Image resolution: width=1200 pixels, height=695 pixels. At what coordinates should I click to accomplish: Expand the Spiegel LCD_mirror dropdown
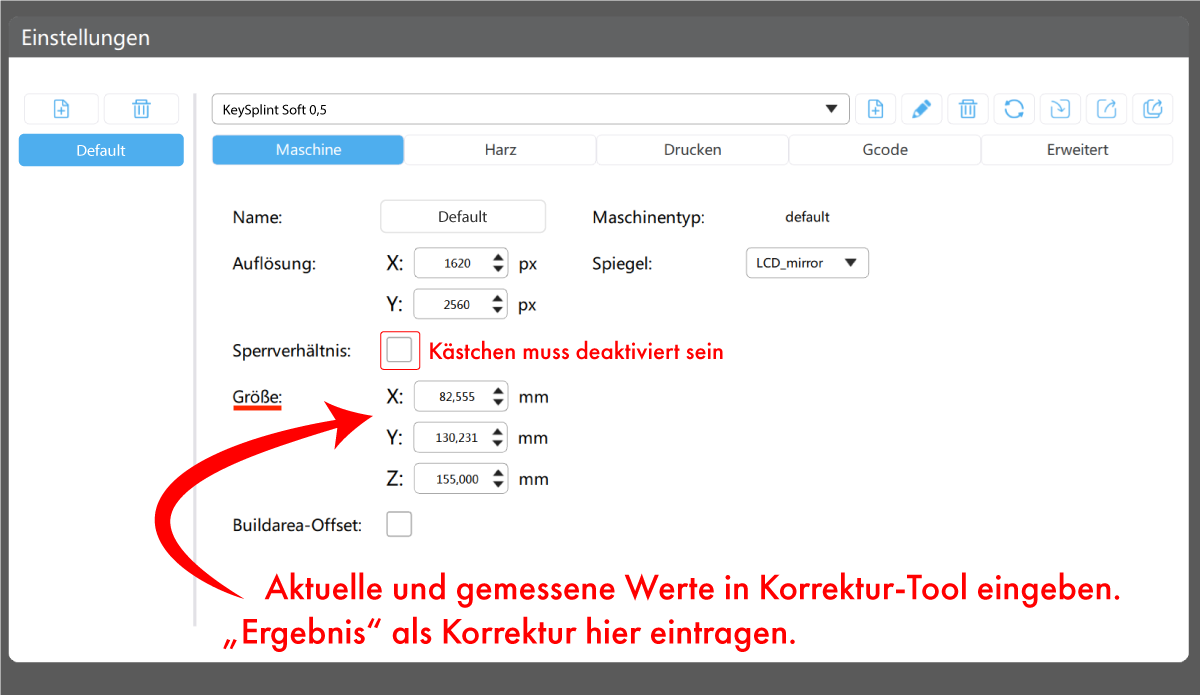[x=806, y=263]
